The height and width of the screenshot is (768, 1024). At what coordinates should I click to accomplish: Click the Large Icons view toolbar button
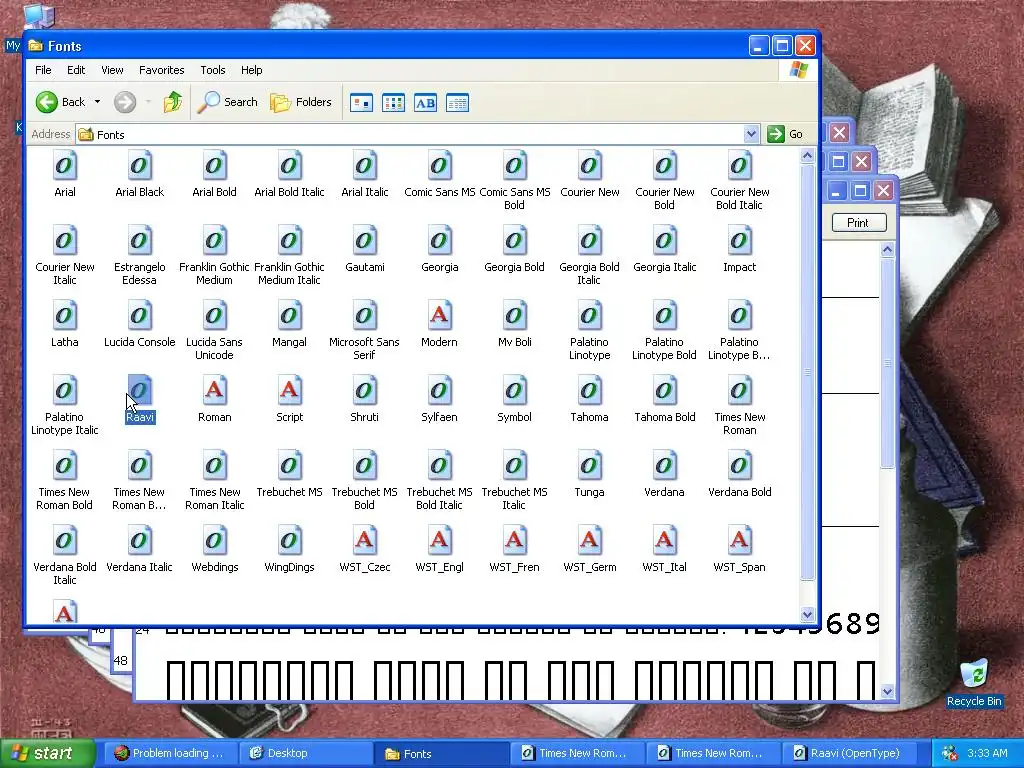pyautogui.click(x=361, y=103)
